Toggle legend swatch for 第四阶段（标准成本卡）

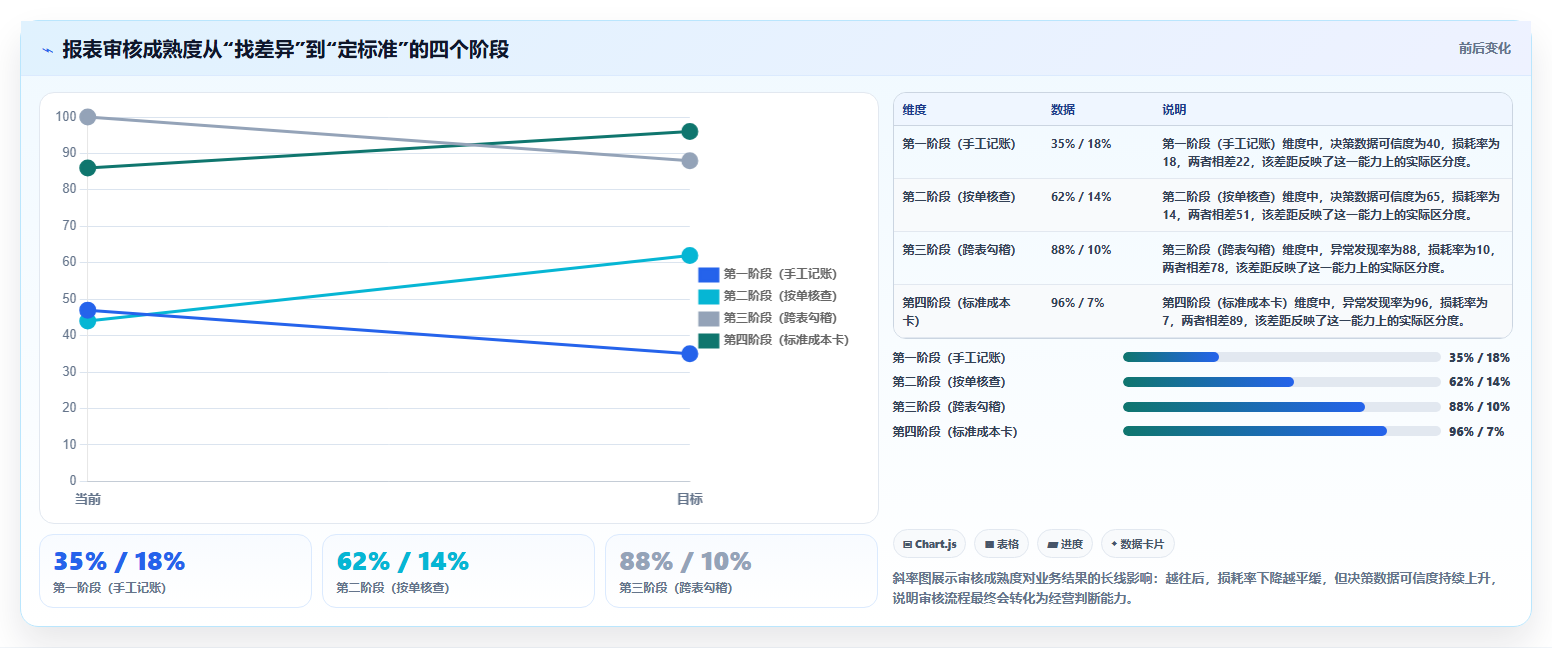click(x=708, y=340)
